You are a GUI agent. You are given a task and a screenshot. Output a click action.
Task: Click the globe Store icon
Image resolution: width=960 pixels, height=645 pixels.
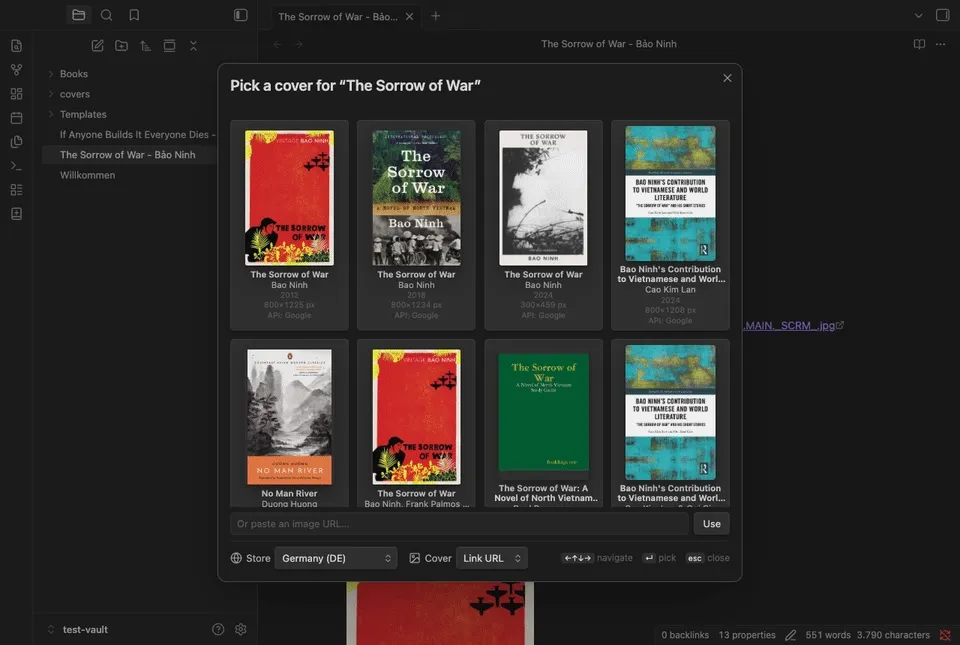point(236,558)
